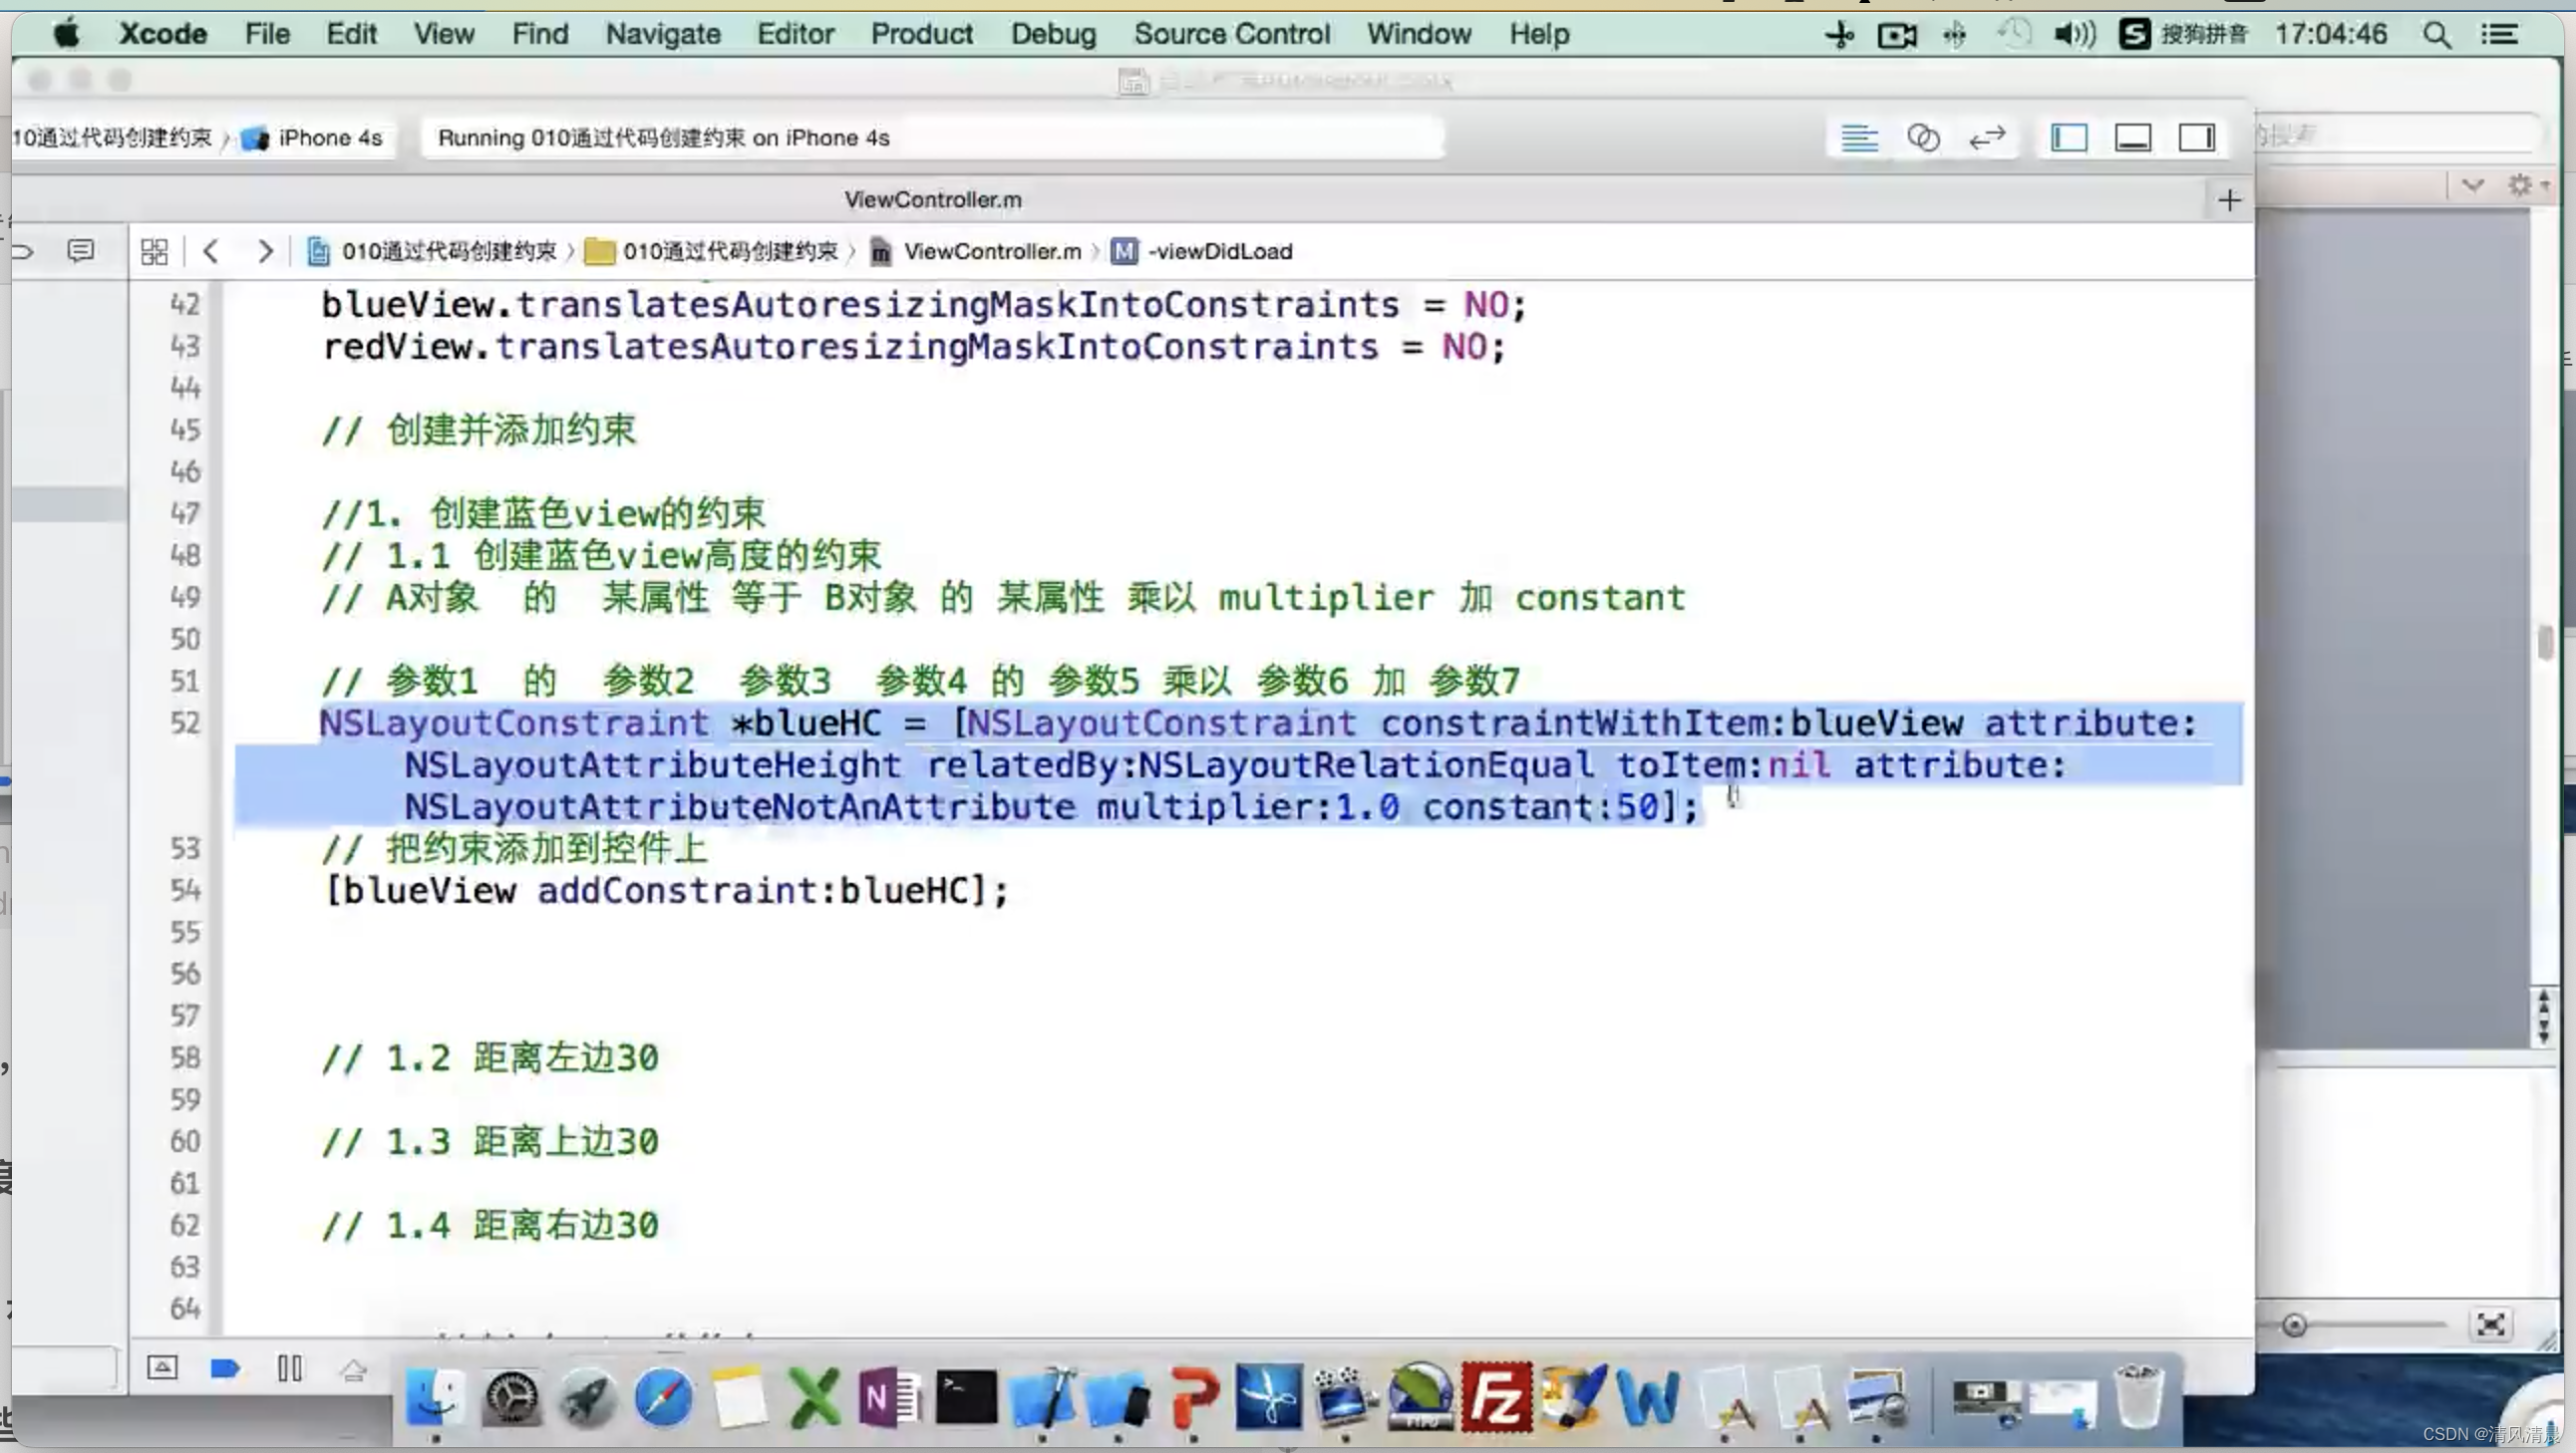
Task: Switch to the Assistant editor
Action: (x=1923, y=137)
